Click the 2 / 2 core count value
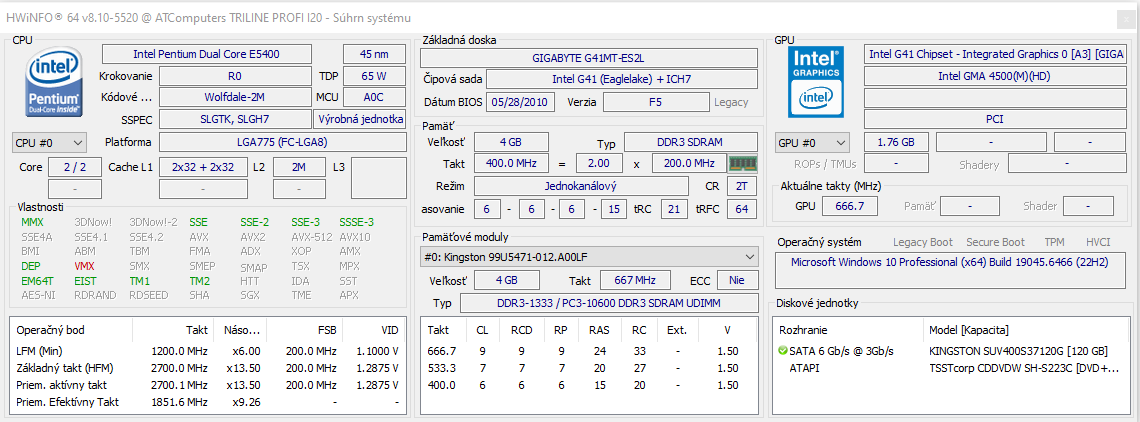Image resolution: width=1140 pixels, height=422 pixels. coord(75,167)
